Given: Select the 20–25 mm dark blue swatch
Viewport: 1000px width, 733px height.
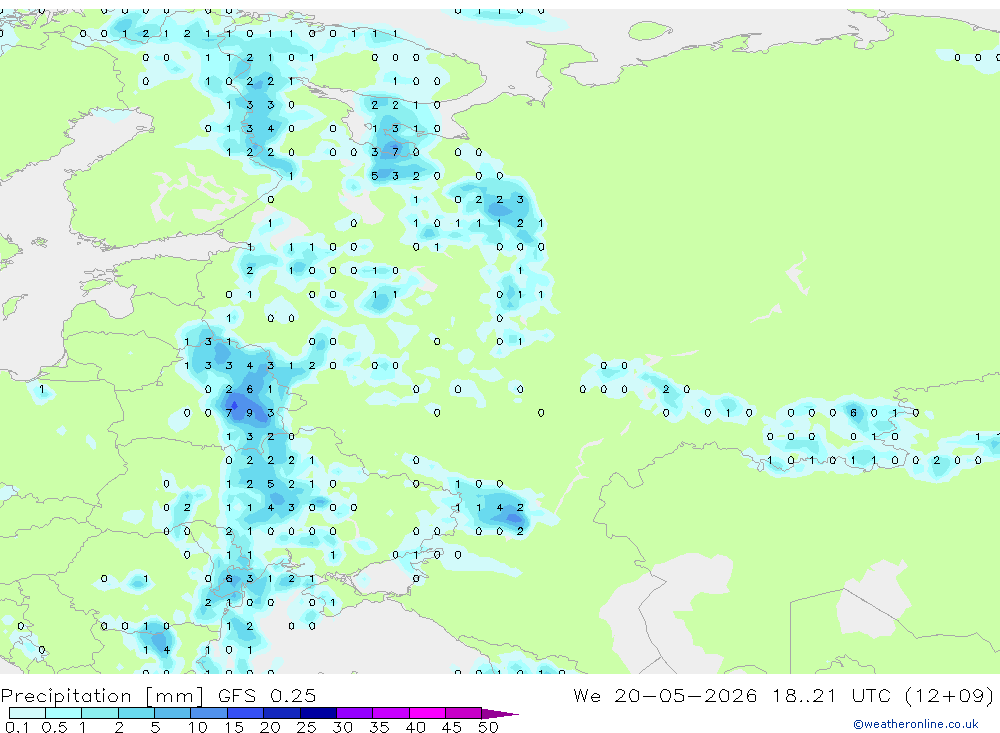Looking at the screenshot, I should tap(282, 713).
